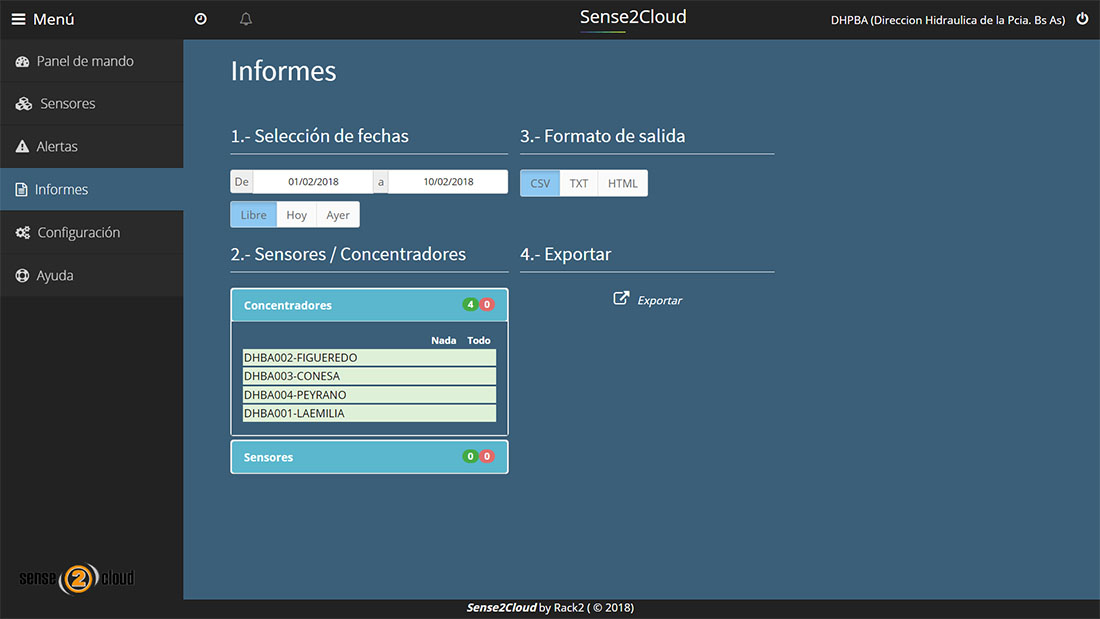Select Informes in sidebar
1100x619 pixels.
tap(92, 189)
